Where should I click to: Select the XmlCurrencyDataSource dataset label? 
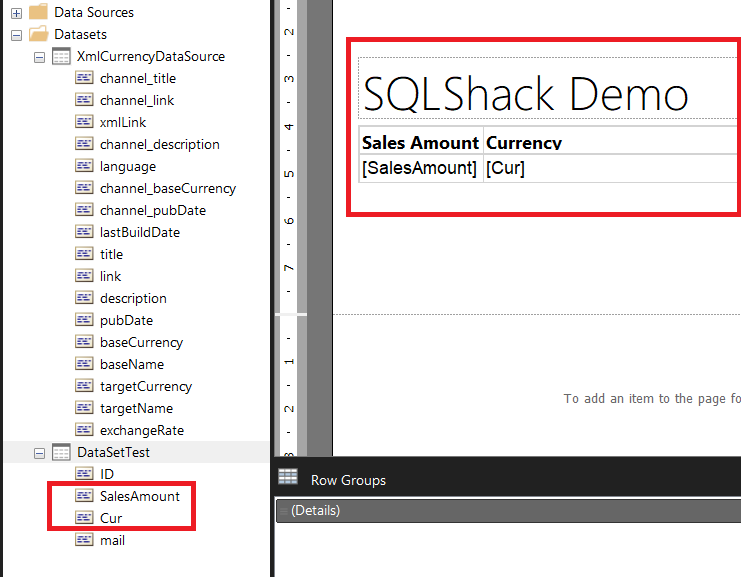[x=151, y=56]
